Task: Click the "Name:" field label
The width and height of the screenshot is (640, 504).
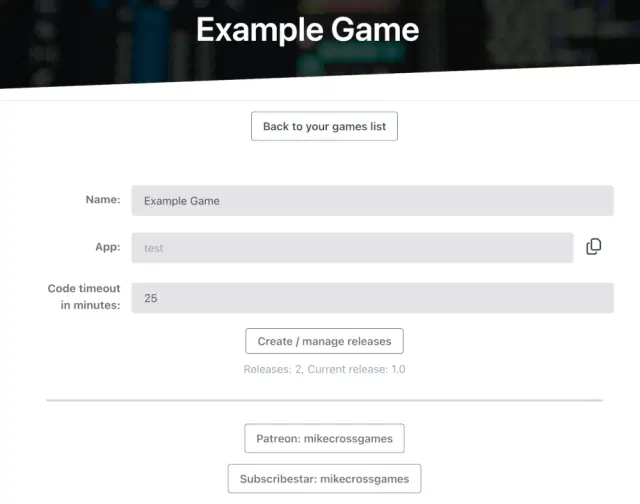Action: point(103,200)
